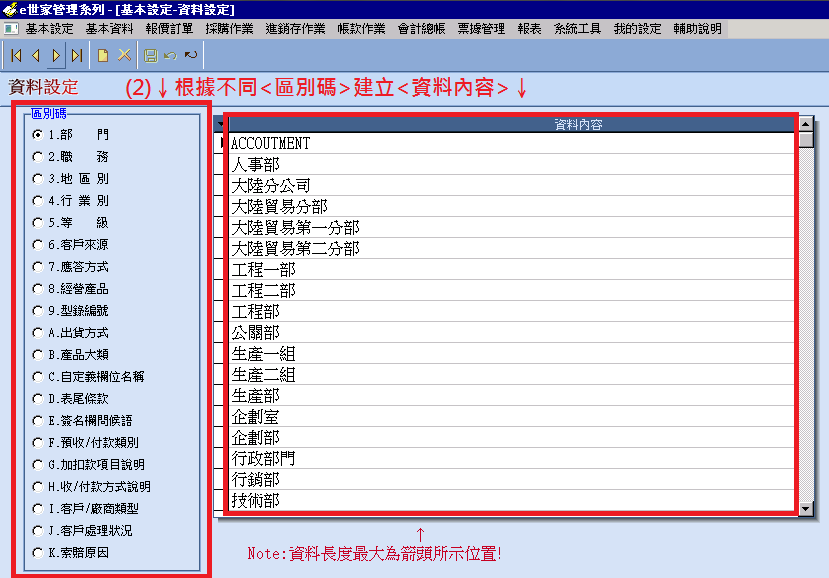Jump to the last record

pos(76,55)
